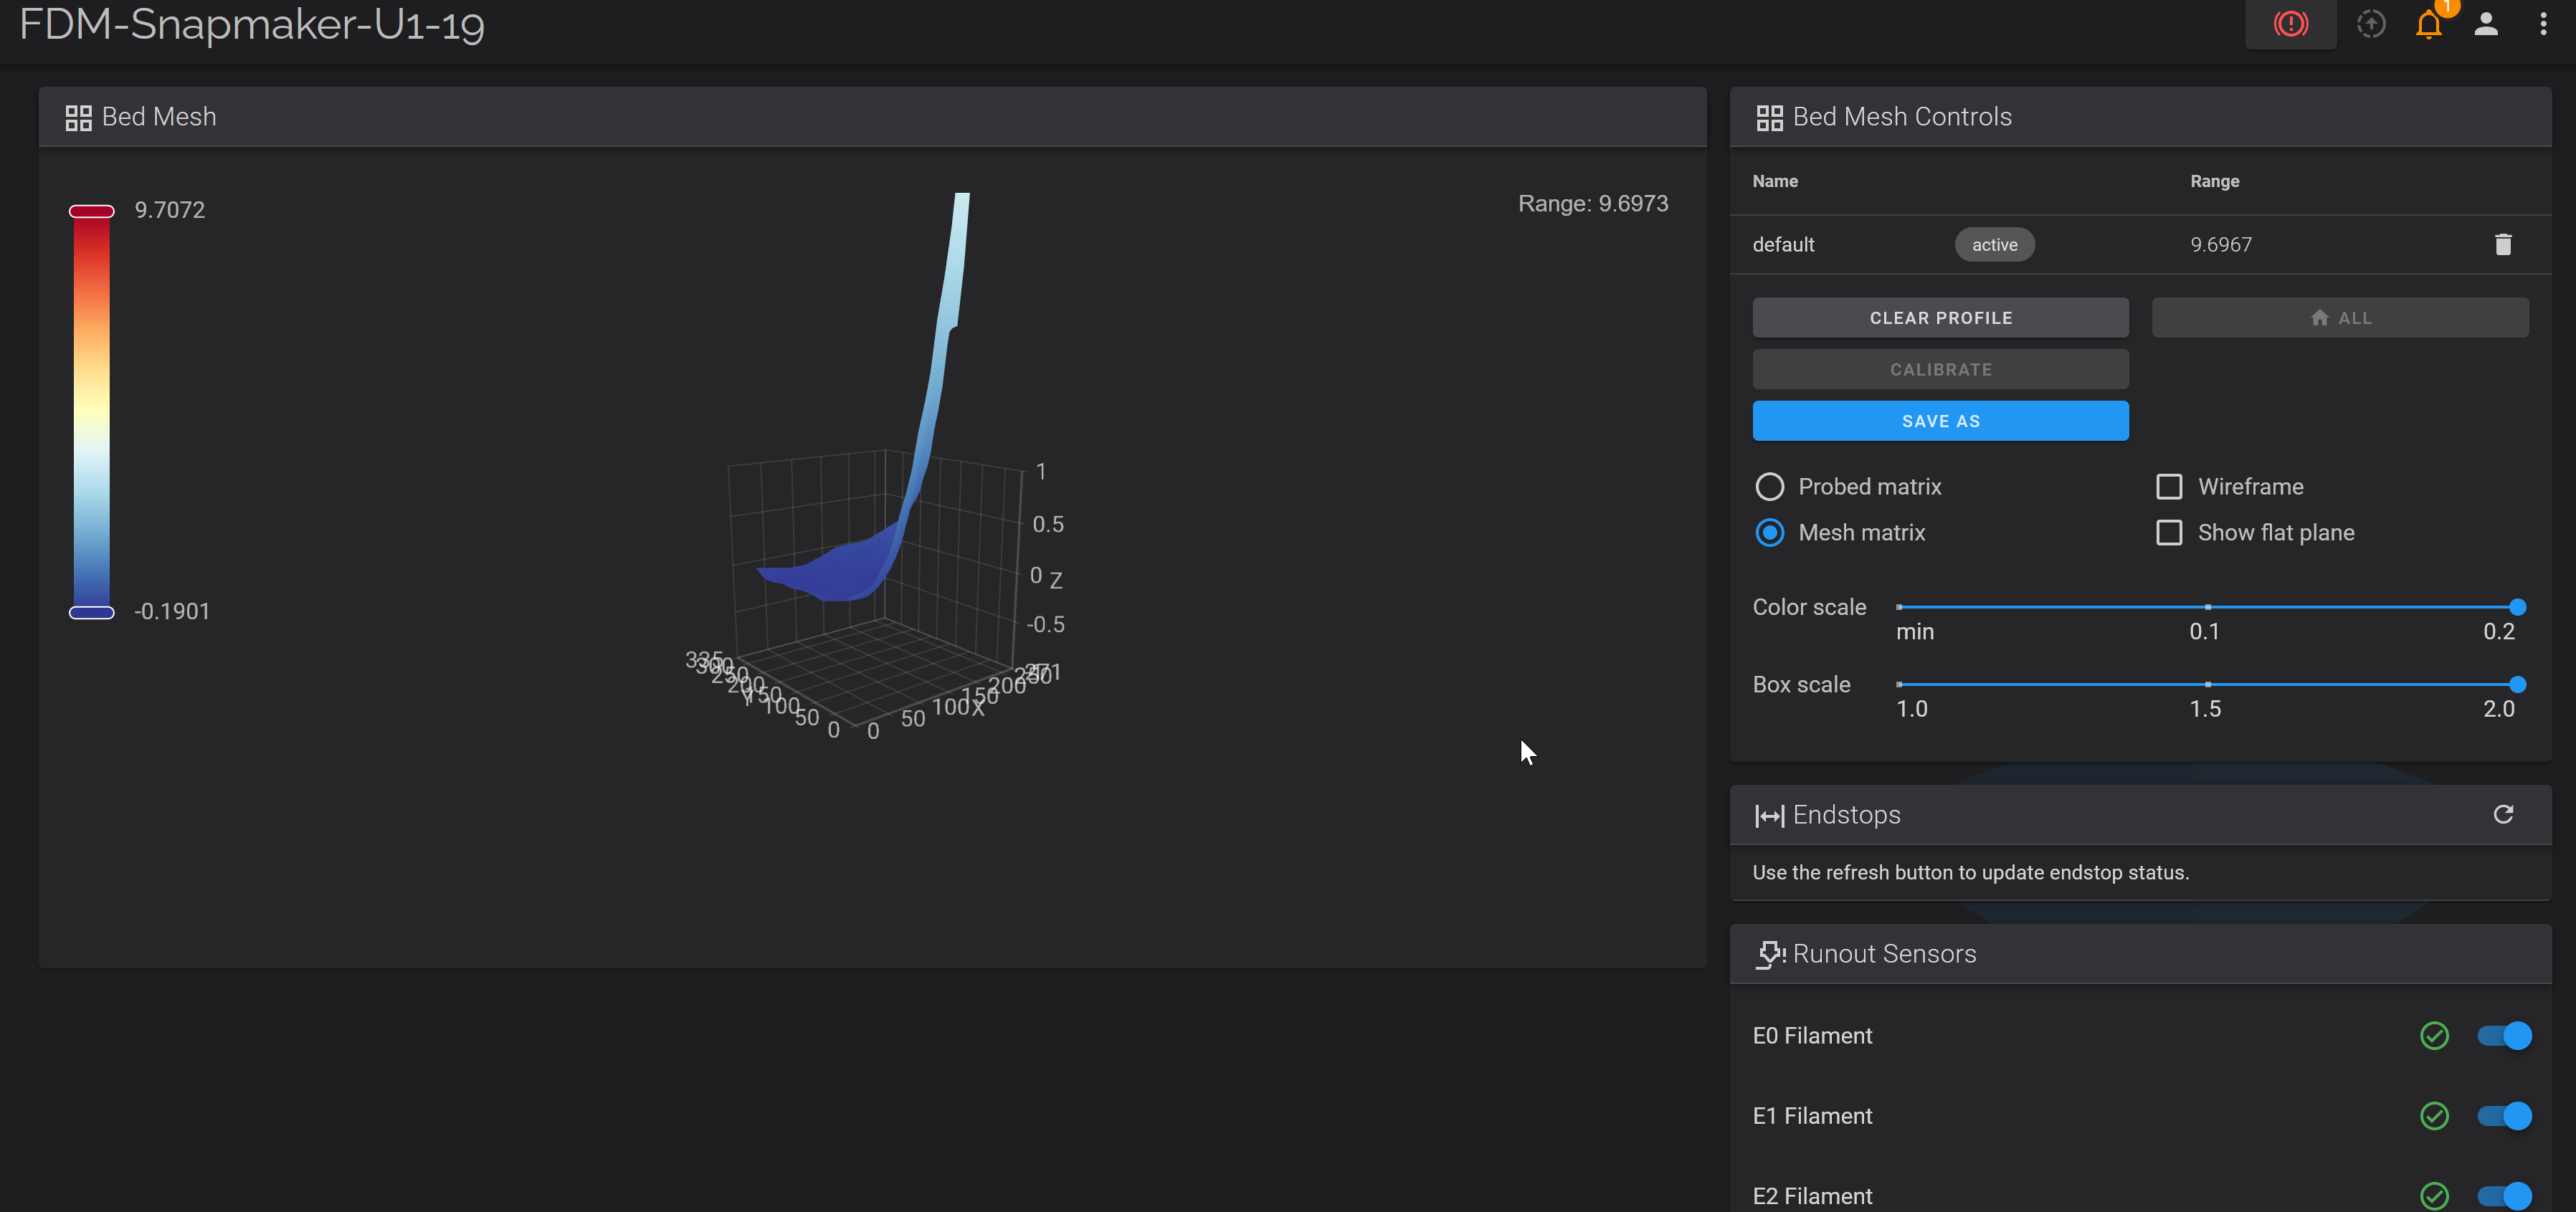Click the SAVE AS button
Screen dimensions: 2576x1212
(1940, 421)
